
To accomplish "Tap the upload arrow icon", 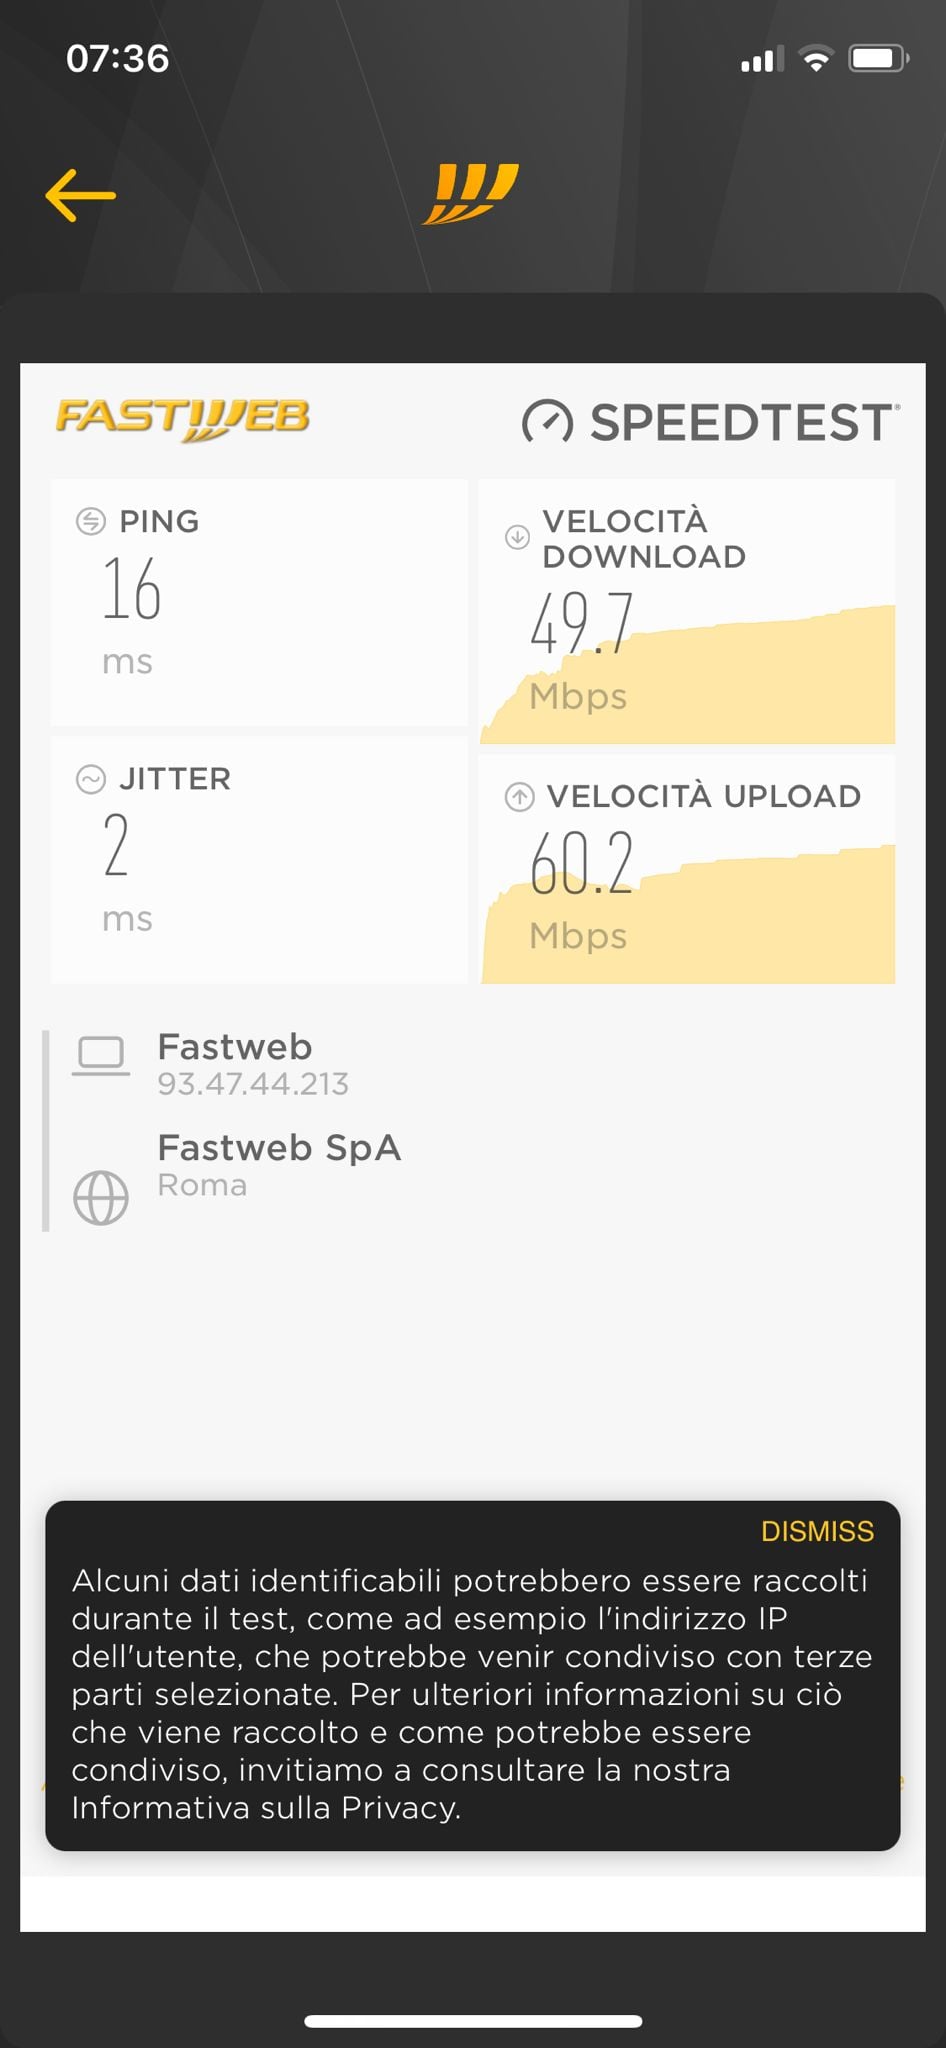I will [x=519, y=797].
